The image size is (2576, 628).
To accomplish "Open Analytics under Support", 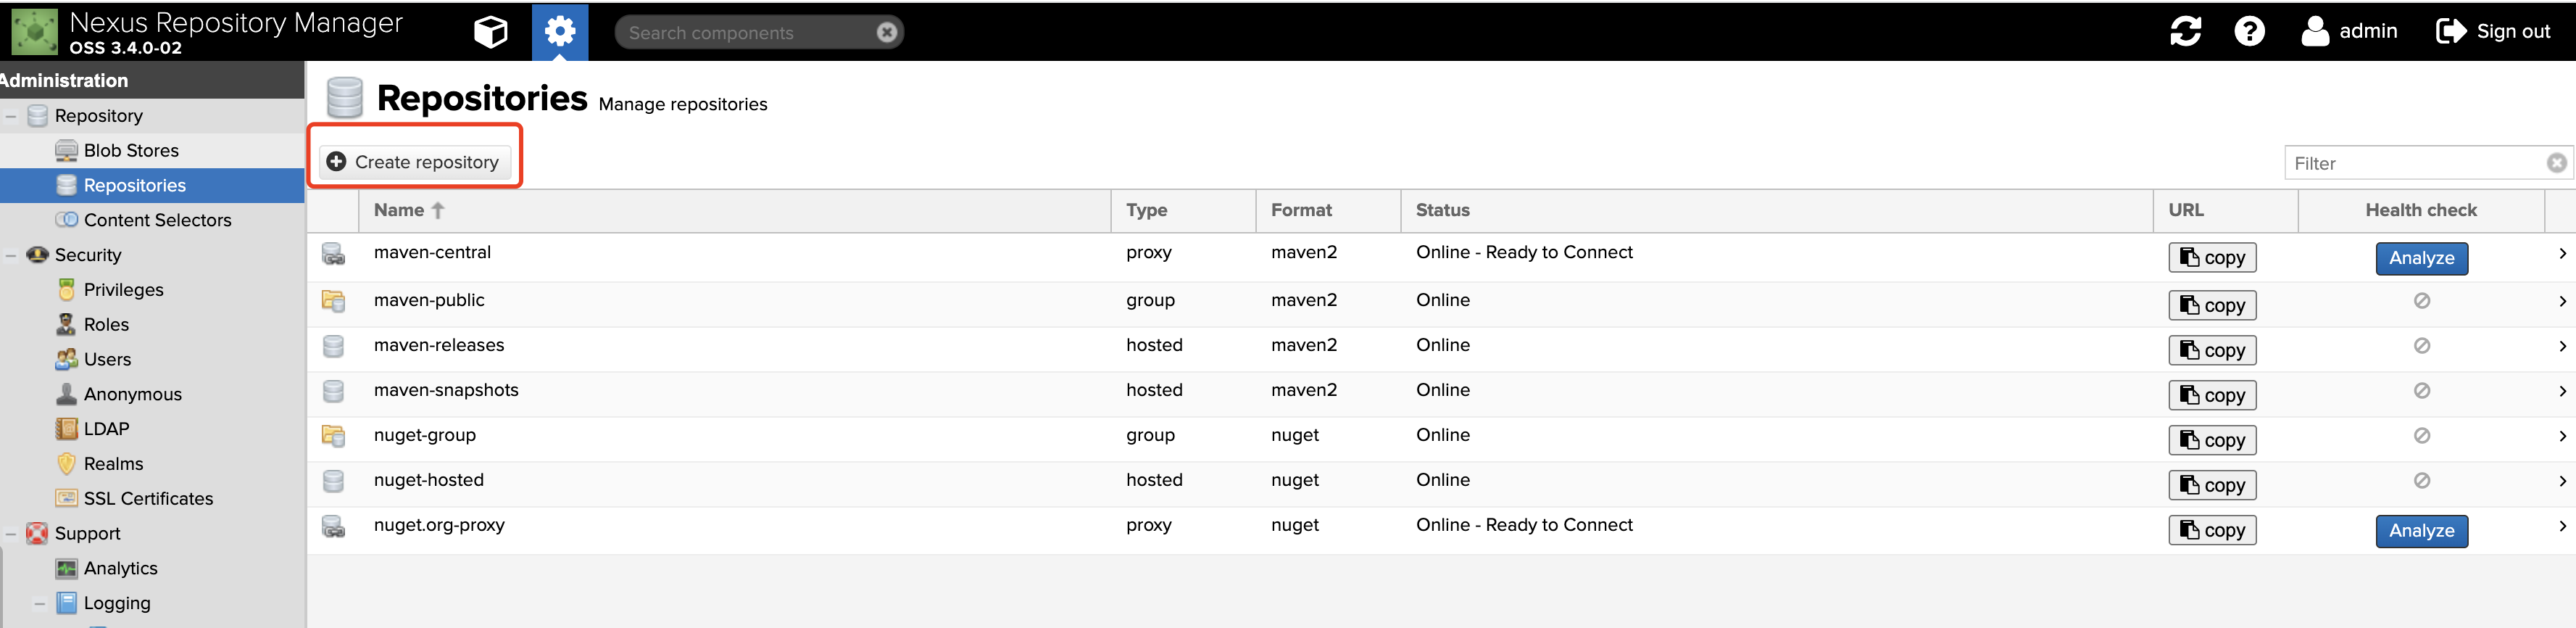I will tap(120, 568).
